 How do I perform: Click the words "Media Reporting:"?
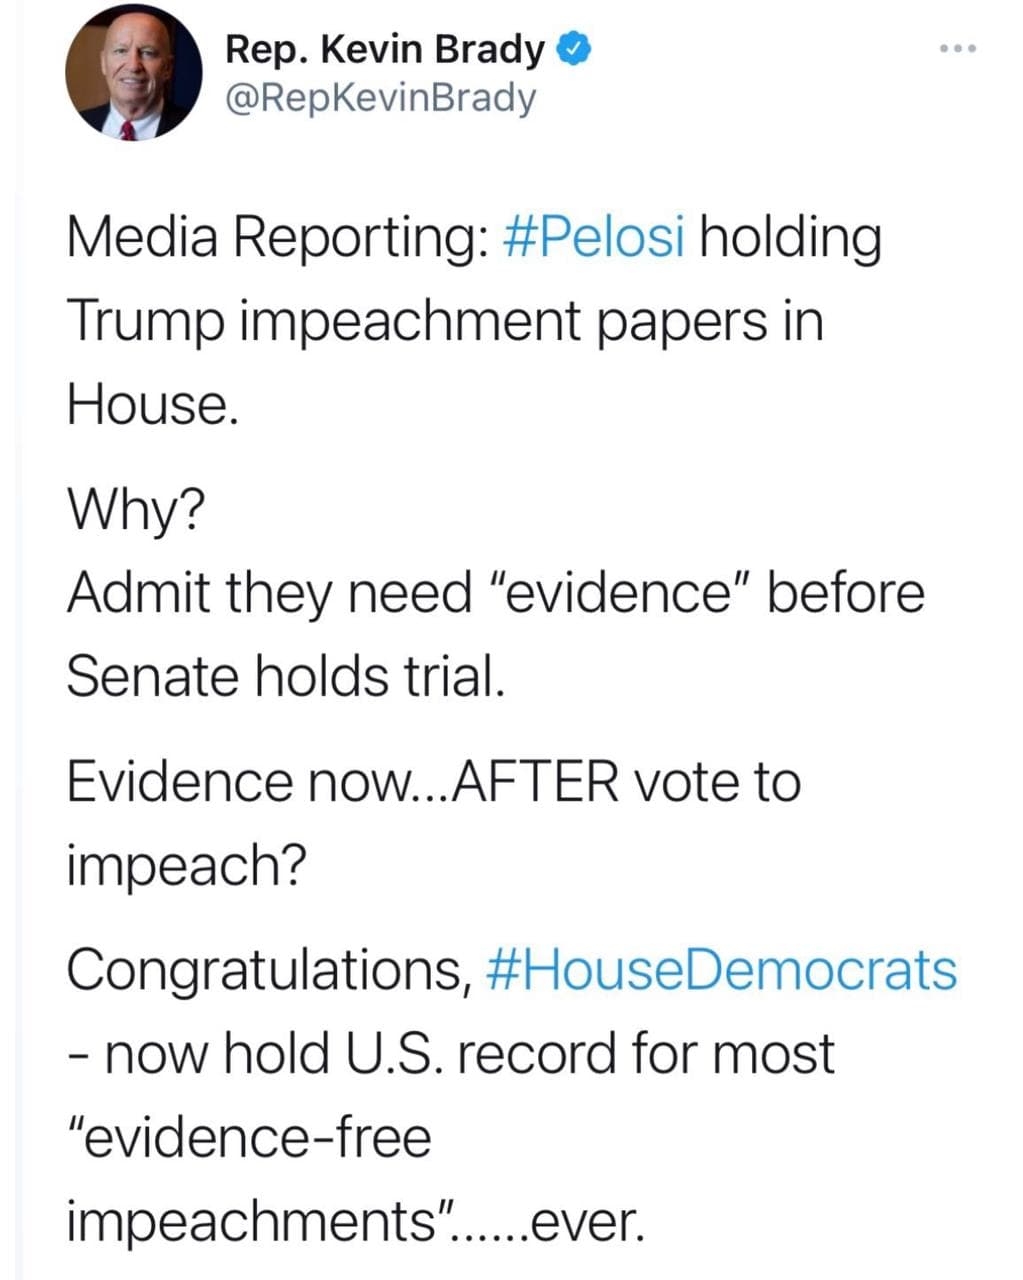tap(276, 237)
